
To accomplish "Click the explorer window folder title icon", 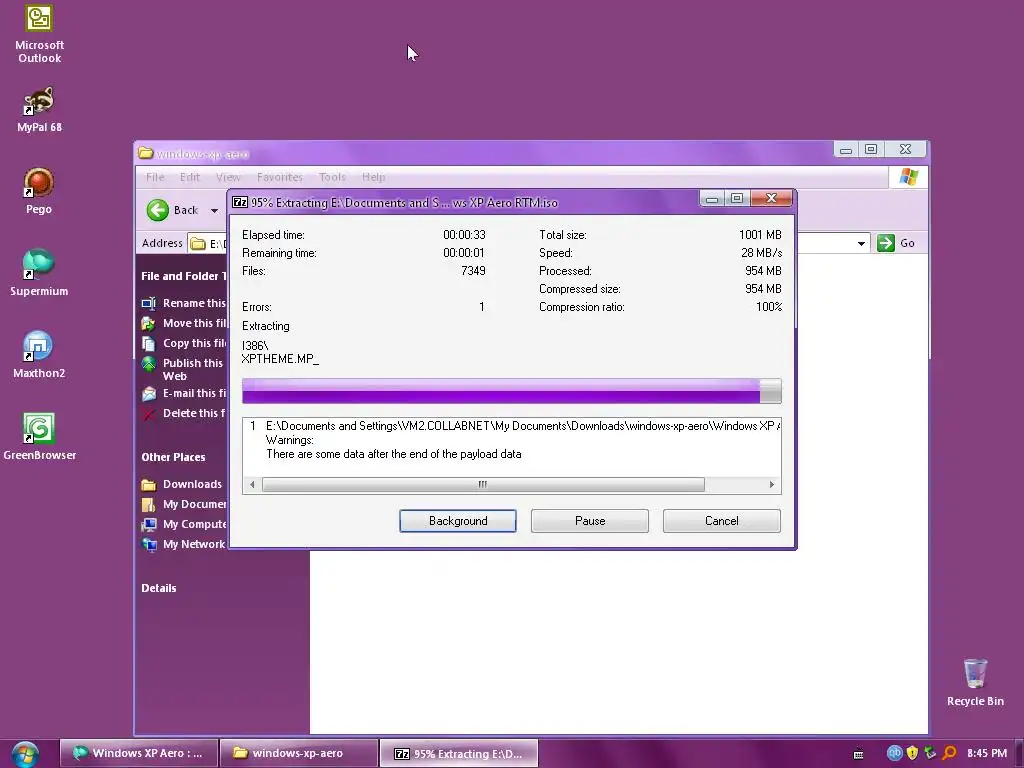I will [146, 153].
